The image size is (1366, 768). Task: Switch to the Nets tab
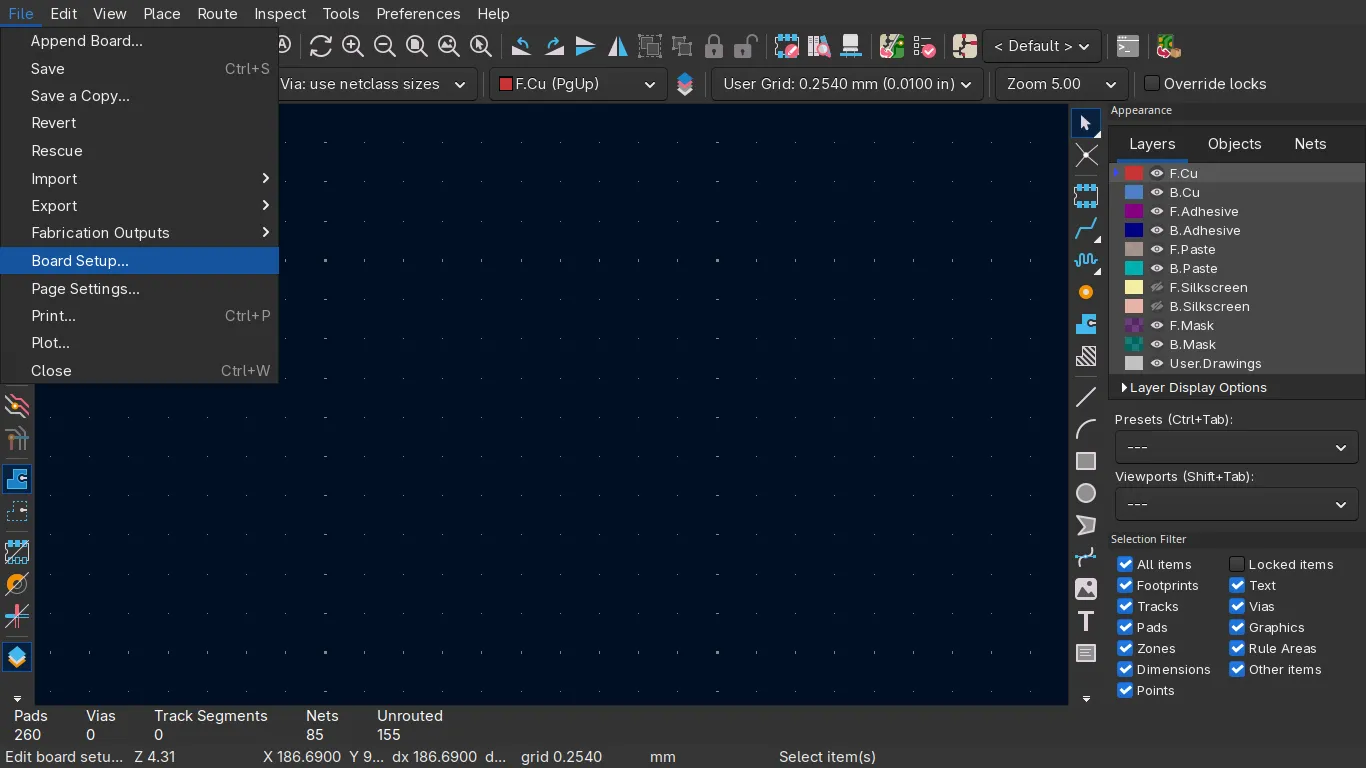[1310, 144]
